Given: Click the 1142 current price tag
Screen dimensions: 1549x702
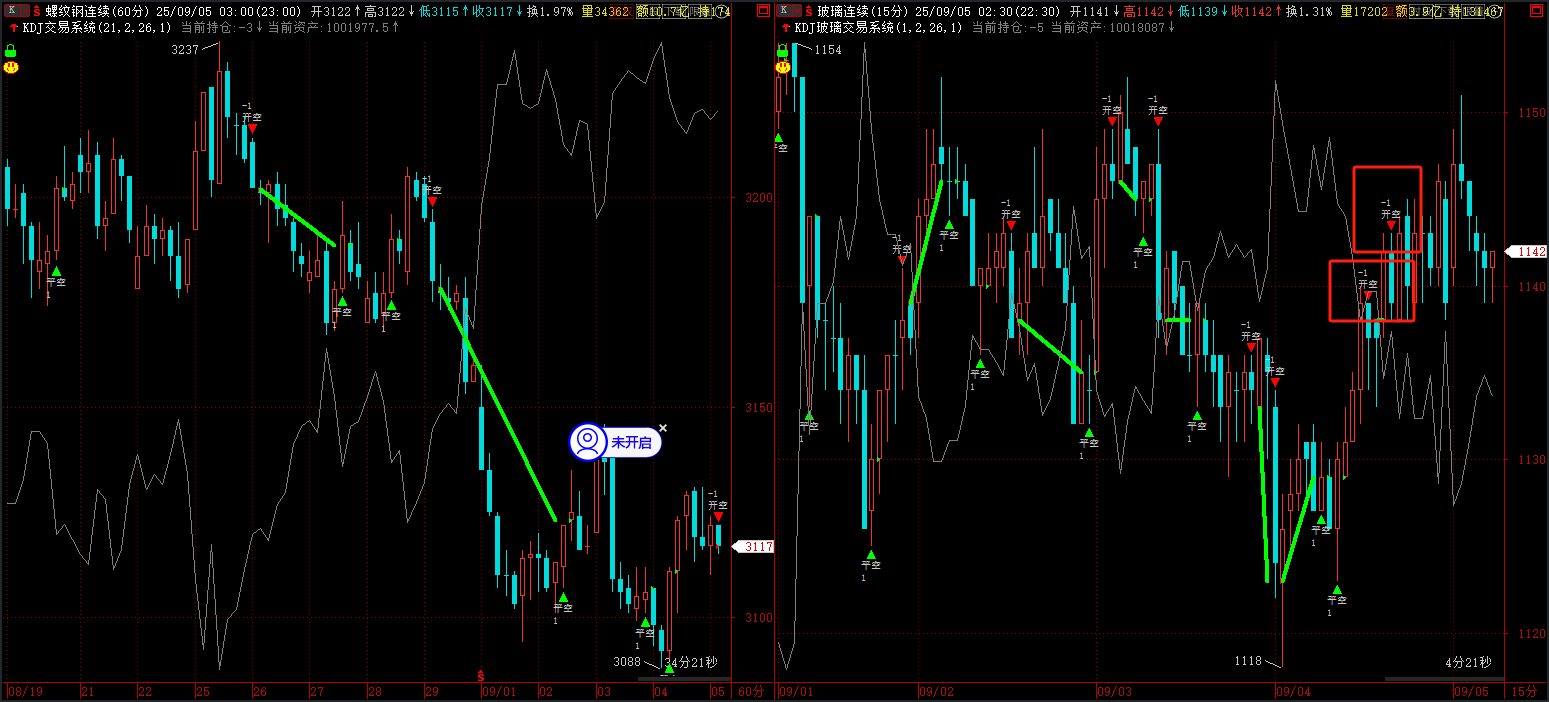Looking at the screenshot, I should pos(1528,252).
